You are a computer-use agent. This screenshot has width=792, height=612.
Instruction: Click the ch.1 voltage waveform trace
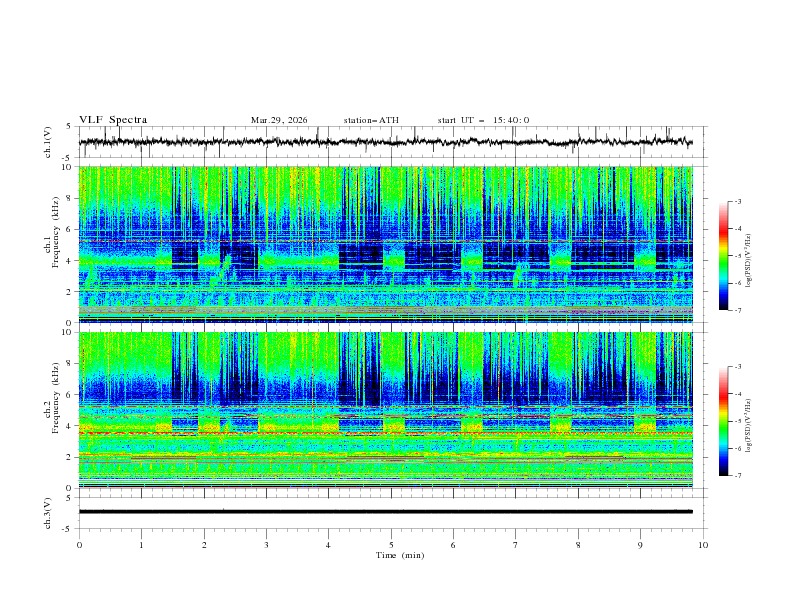[x=386, y=142]
